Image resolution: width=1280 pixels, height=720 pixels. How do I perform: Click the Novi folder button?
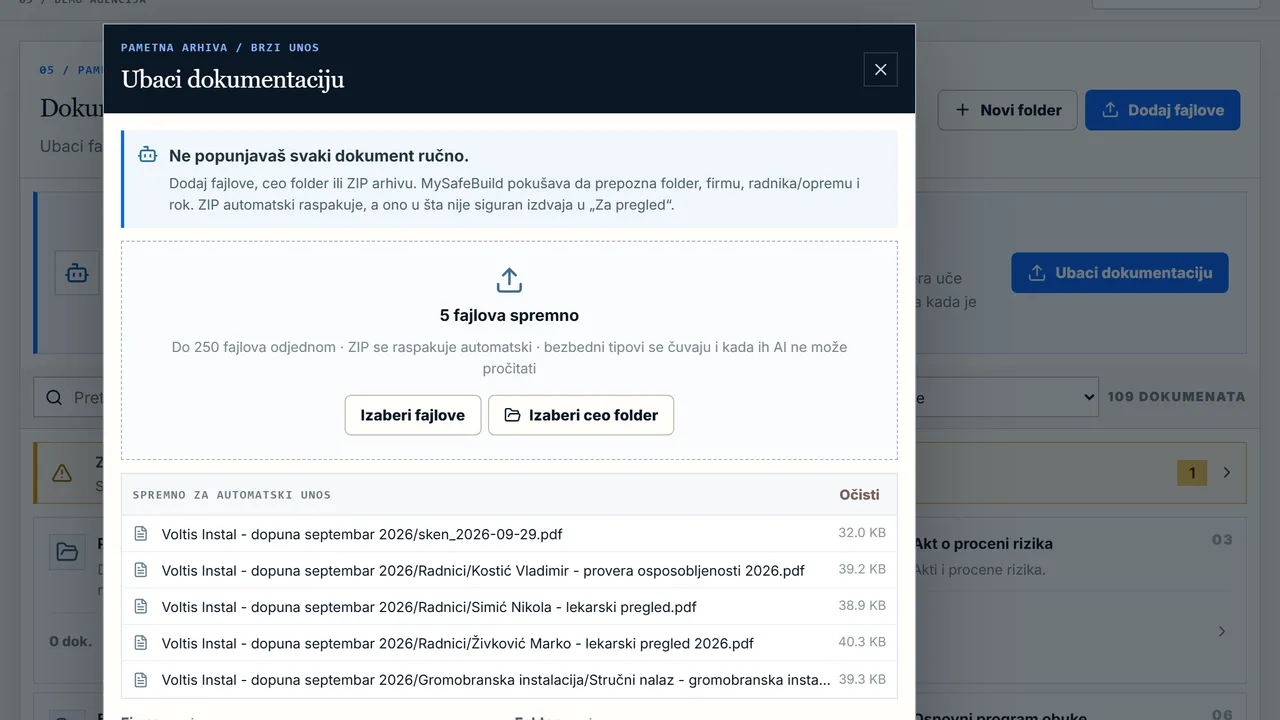pos(1007,110)
